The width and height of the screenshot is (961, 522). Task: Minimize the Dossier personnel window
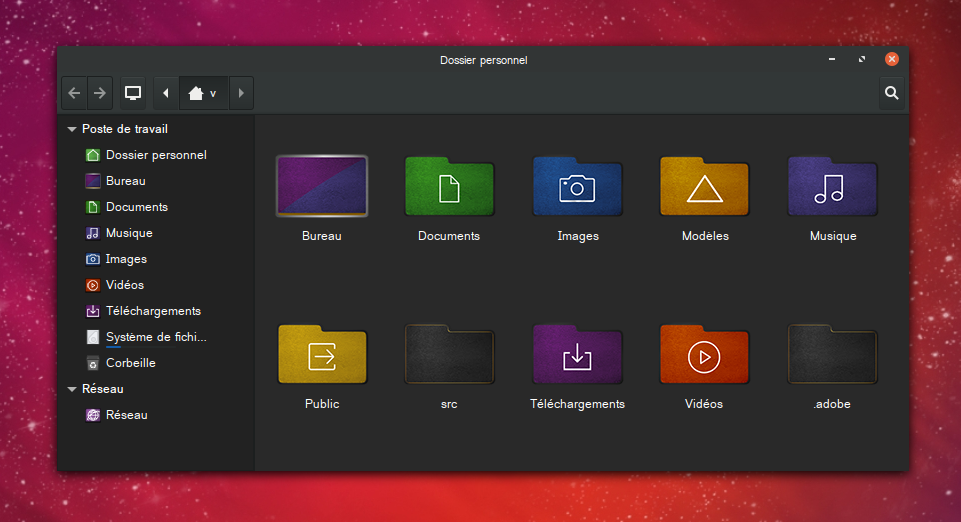tap(832, 59)
